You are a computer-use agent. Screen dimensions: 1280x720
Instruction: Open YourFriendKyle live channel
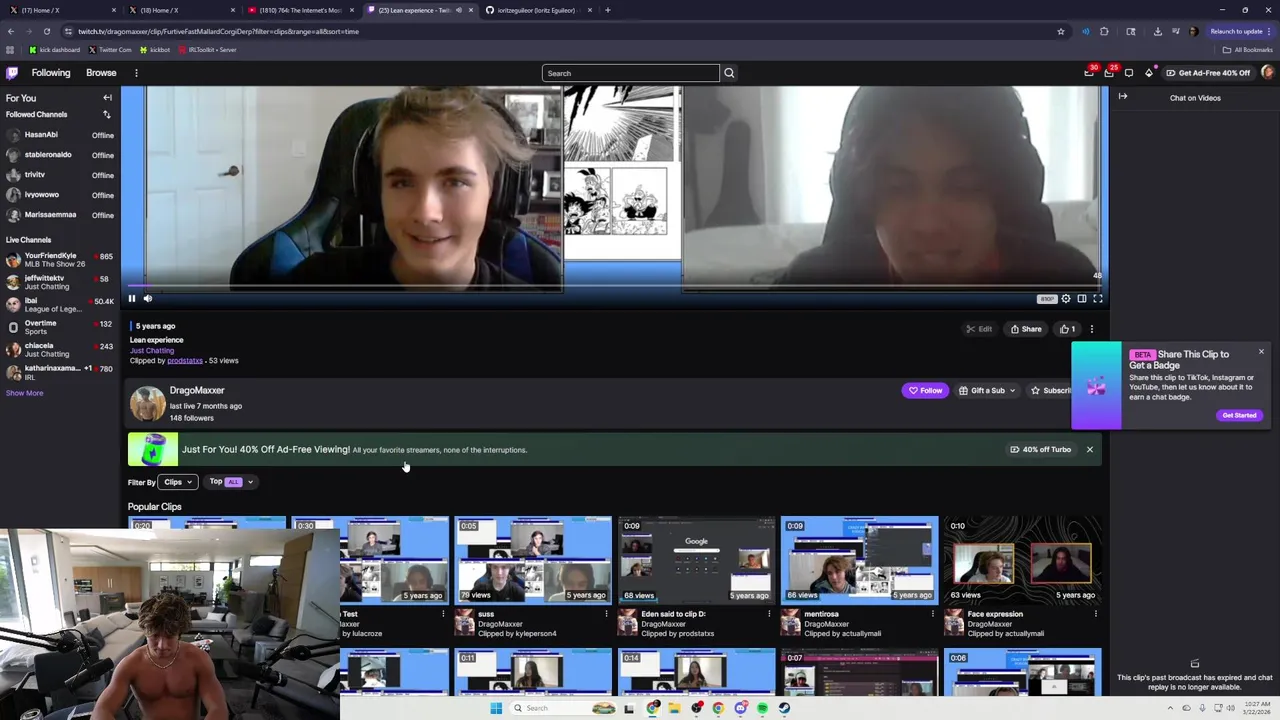[x=60, y=260]
